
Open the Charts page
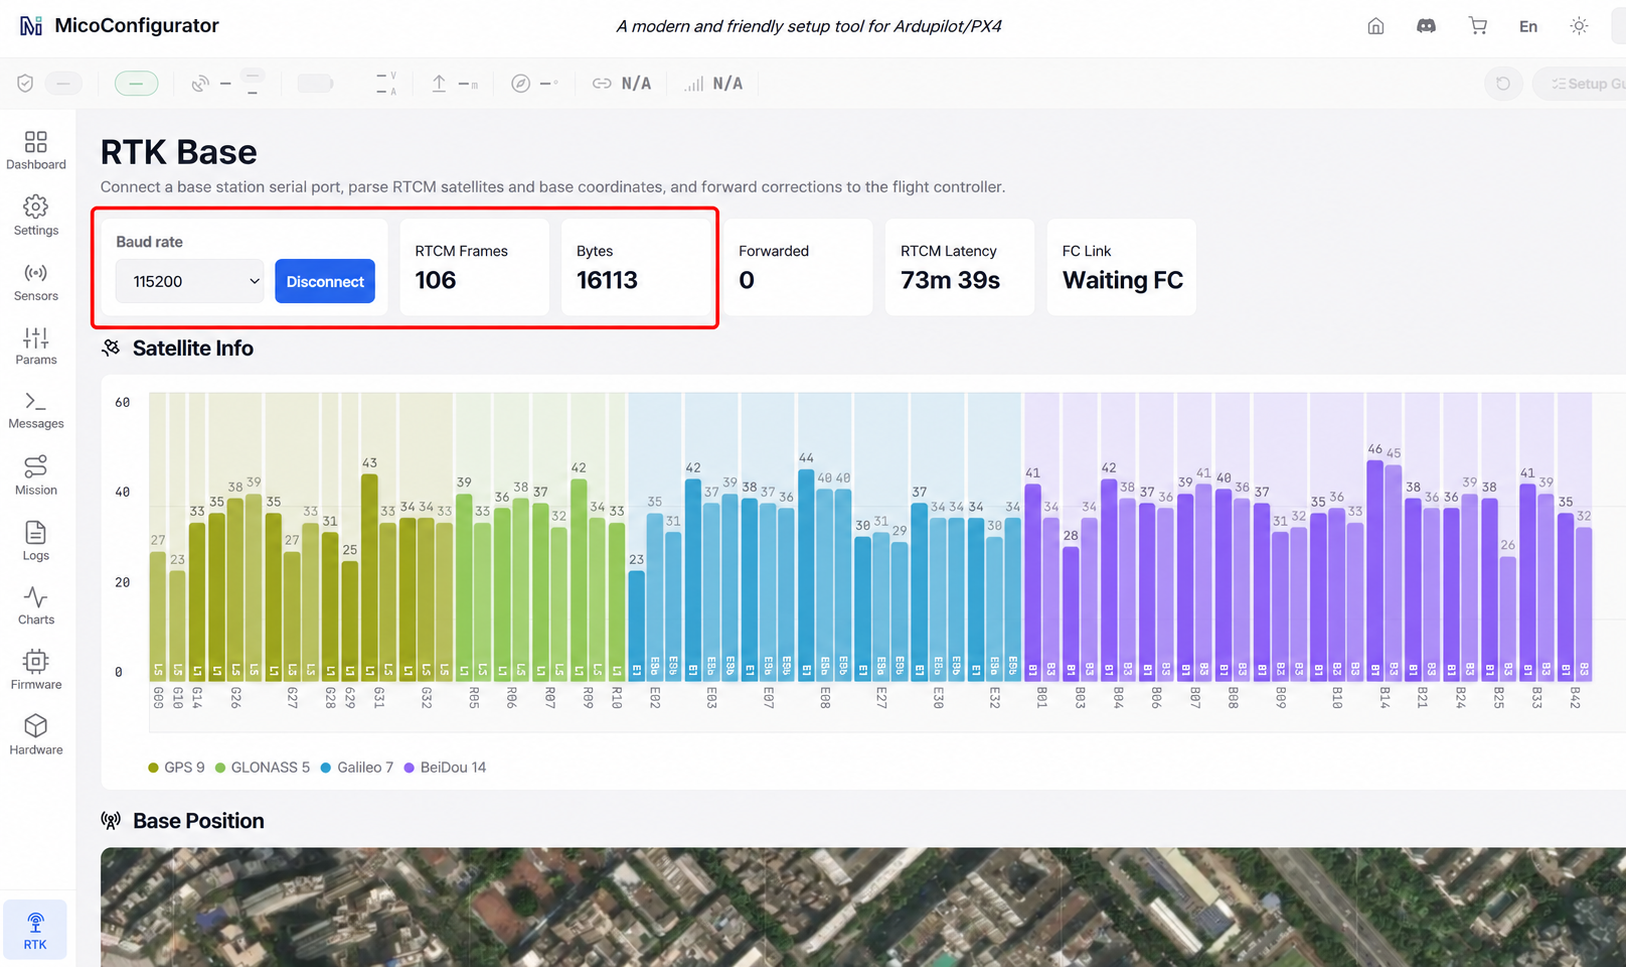(x=36, y=606)
